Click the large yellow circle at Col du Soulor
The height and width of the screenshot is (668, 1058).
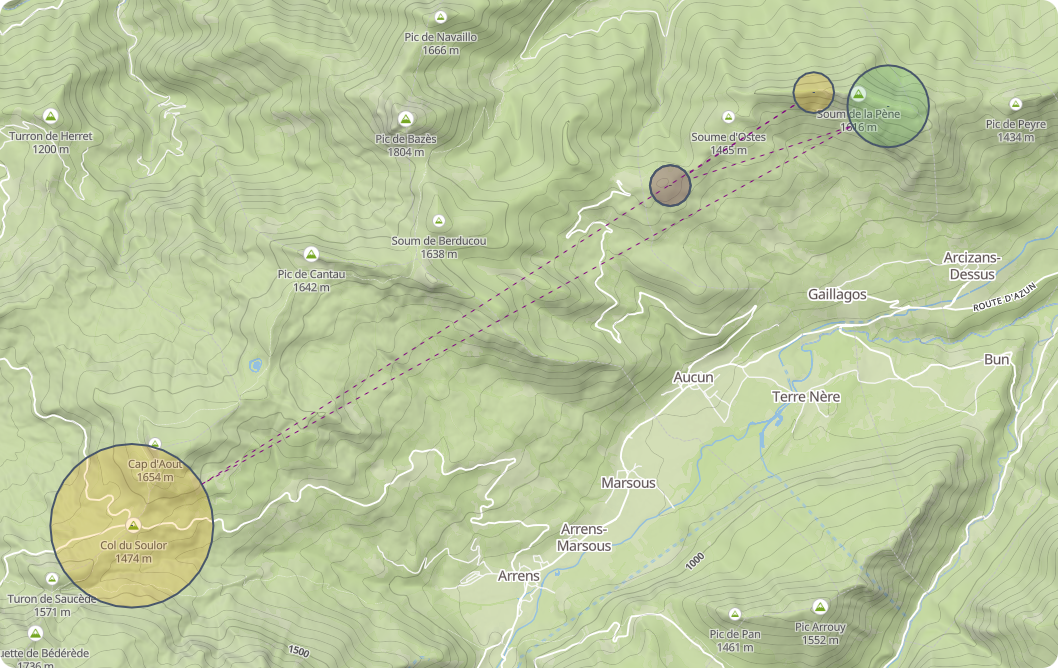coord(132,526)
